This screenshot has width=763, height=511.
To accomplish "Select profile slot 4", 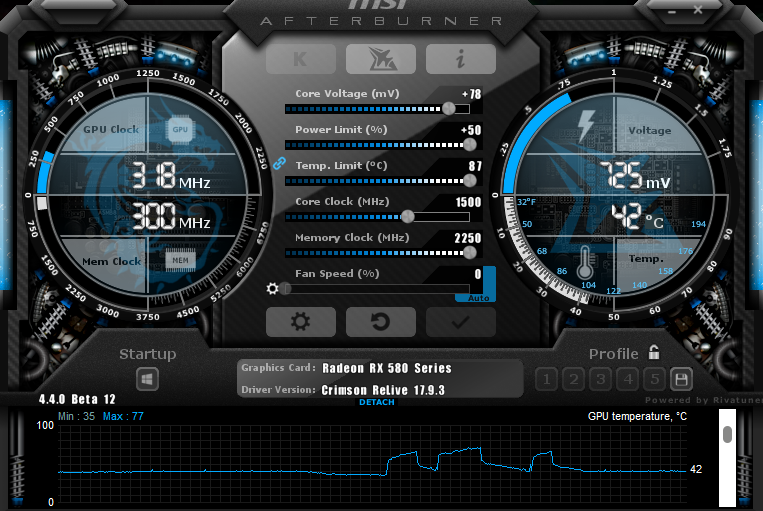I will pyautogui.click(x=628, y=379).
